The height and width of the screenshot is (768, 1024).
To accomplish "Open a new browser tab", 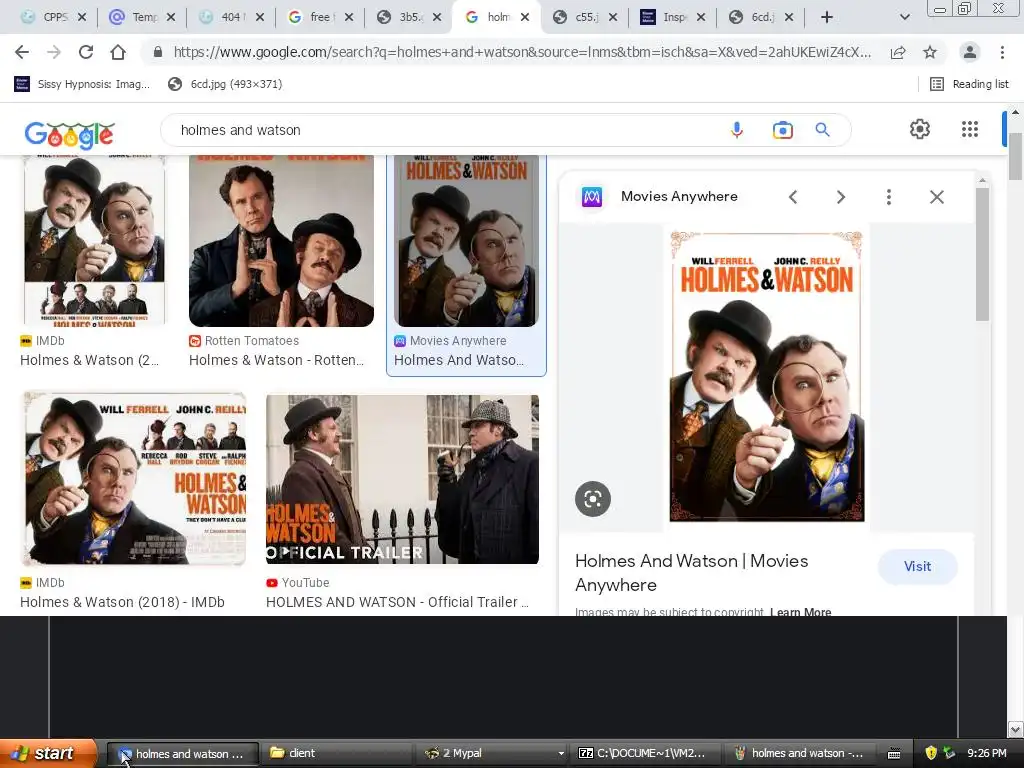I will (827, 17).
